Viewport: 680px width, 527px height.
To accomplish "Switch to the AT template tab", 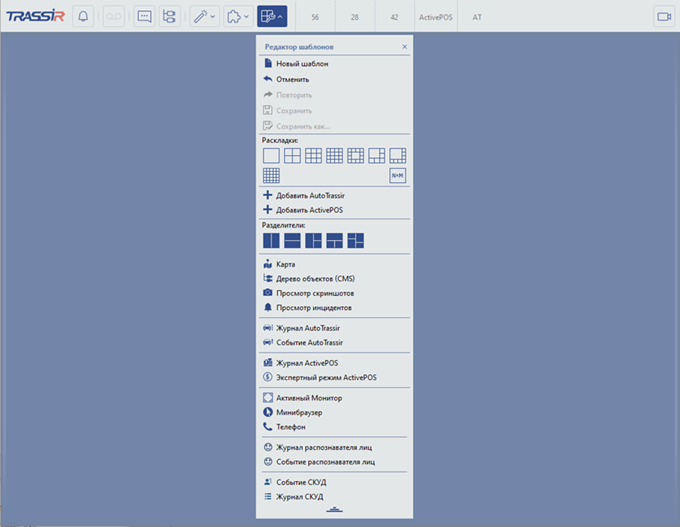I will click(x=477, y=17).
